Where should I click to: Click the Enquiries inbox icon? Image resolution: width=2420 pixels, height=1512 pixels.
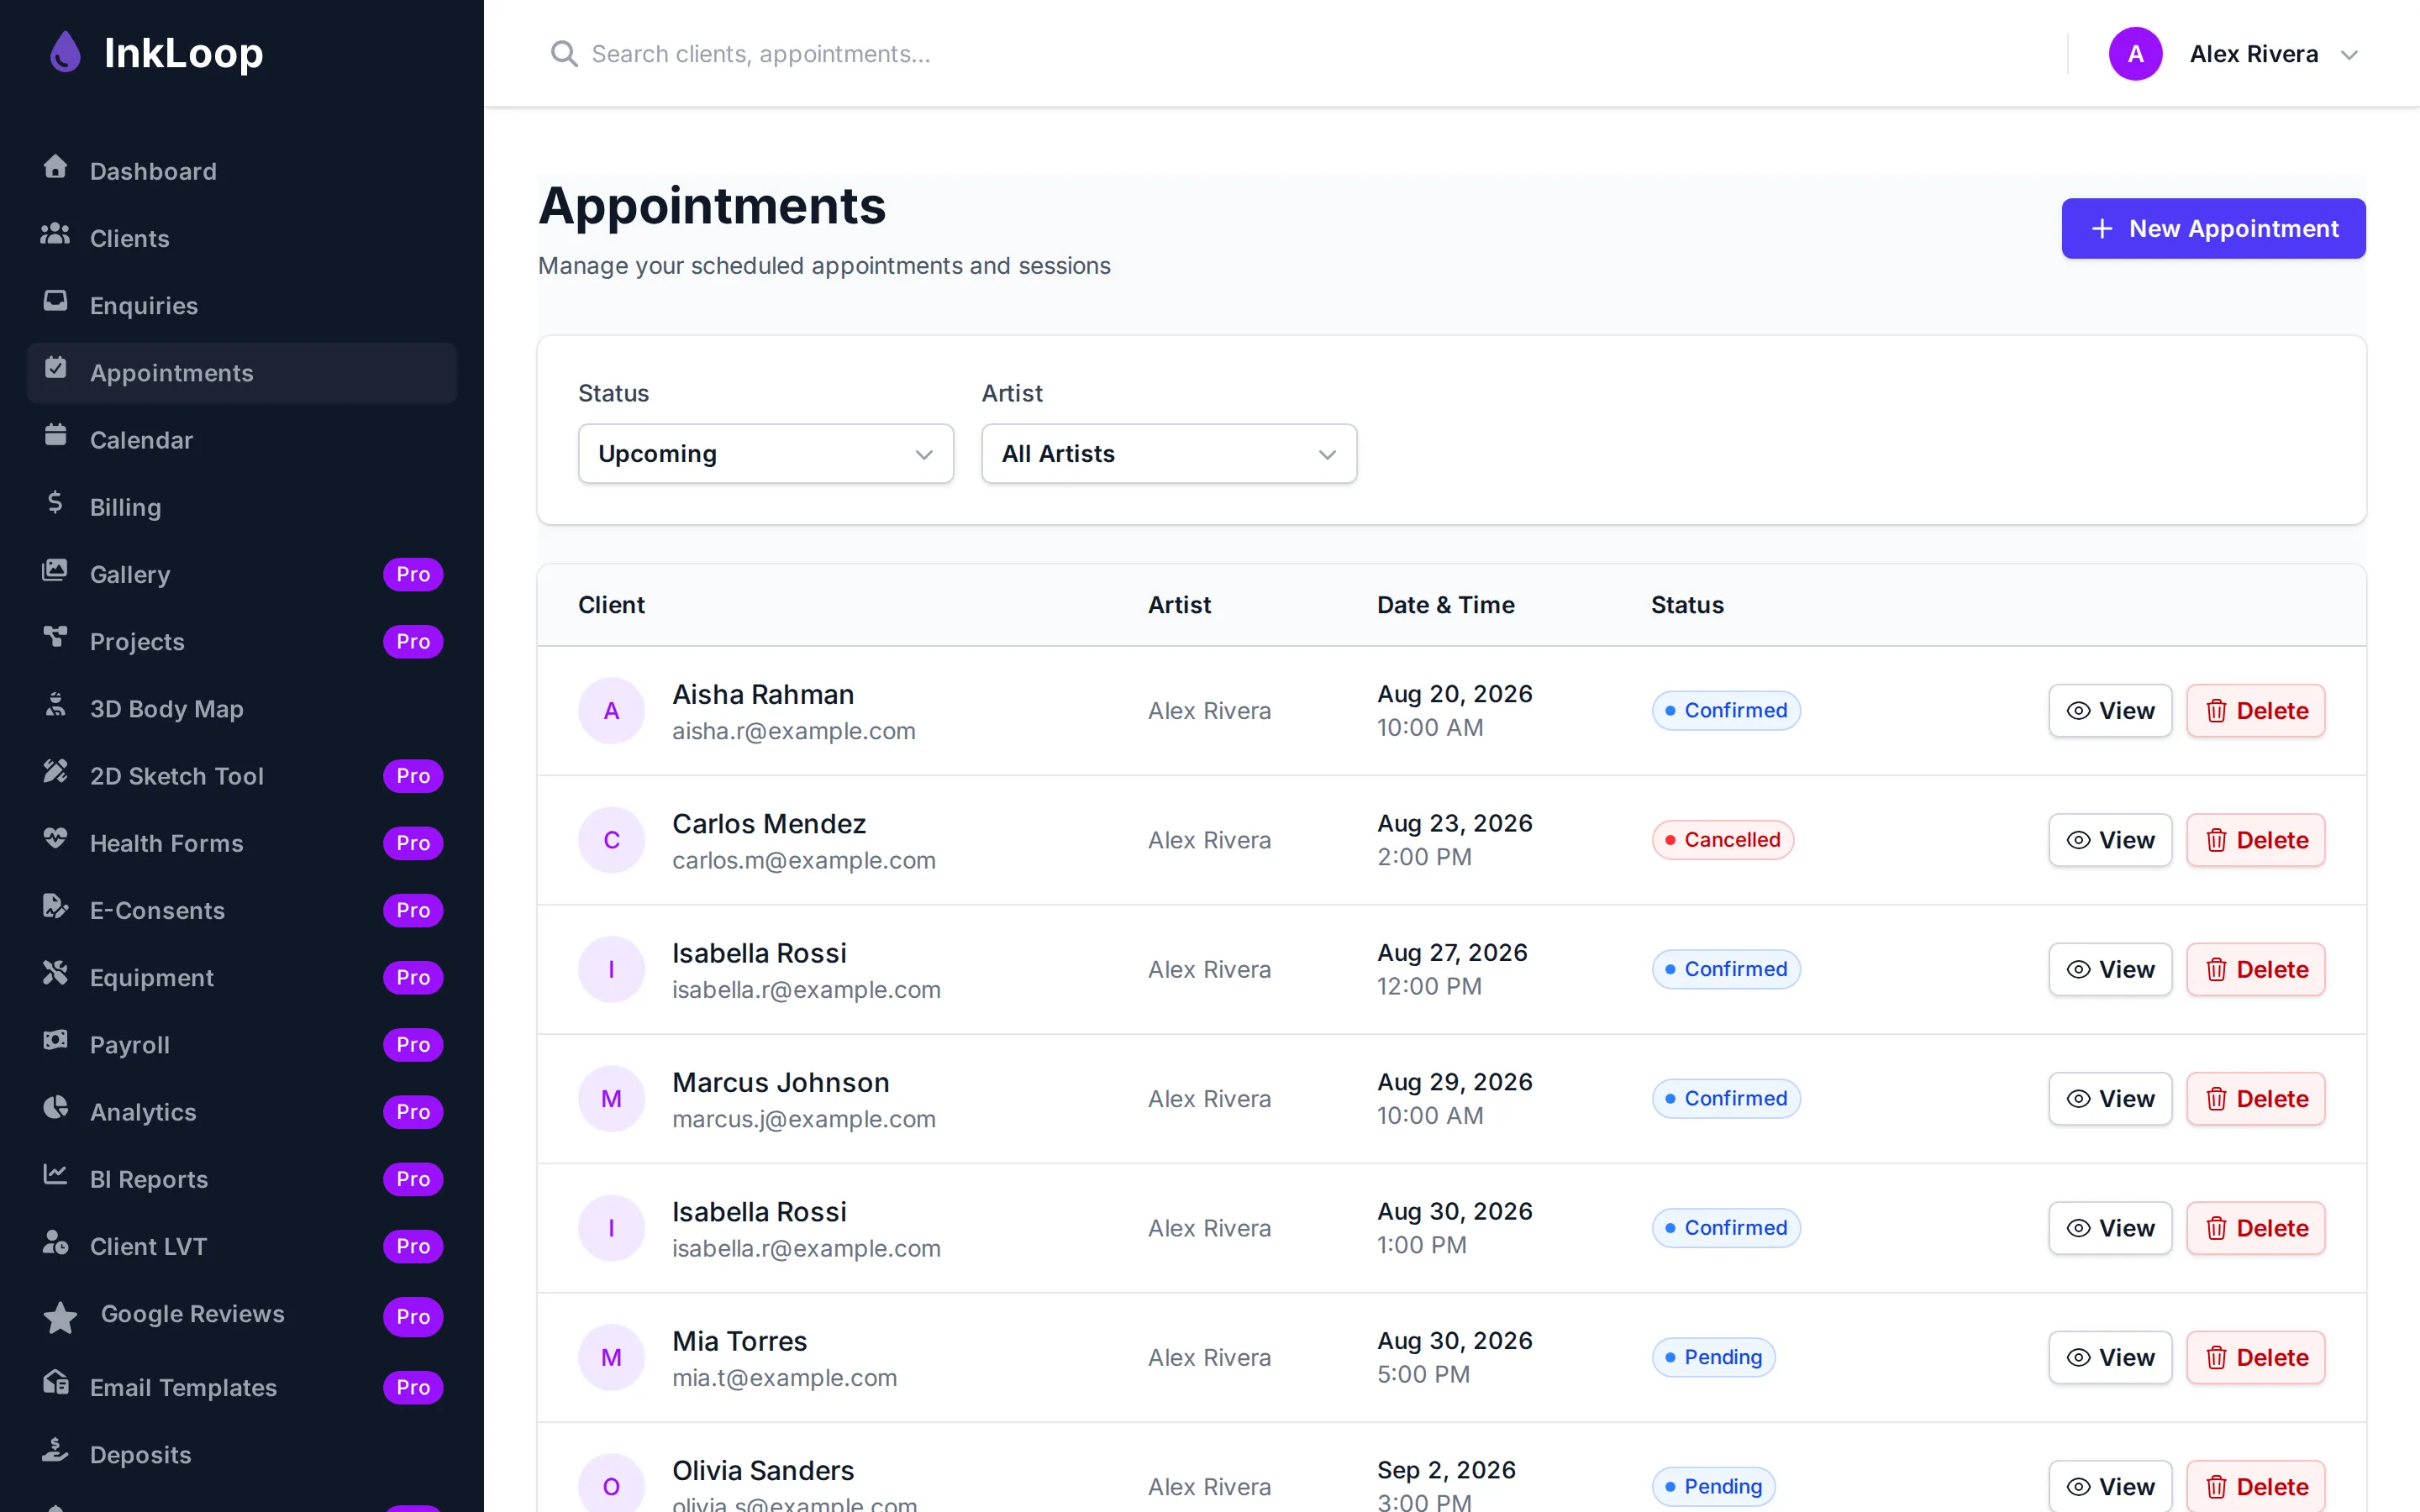(x=55, y=301)
